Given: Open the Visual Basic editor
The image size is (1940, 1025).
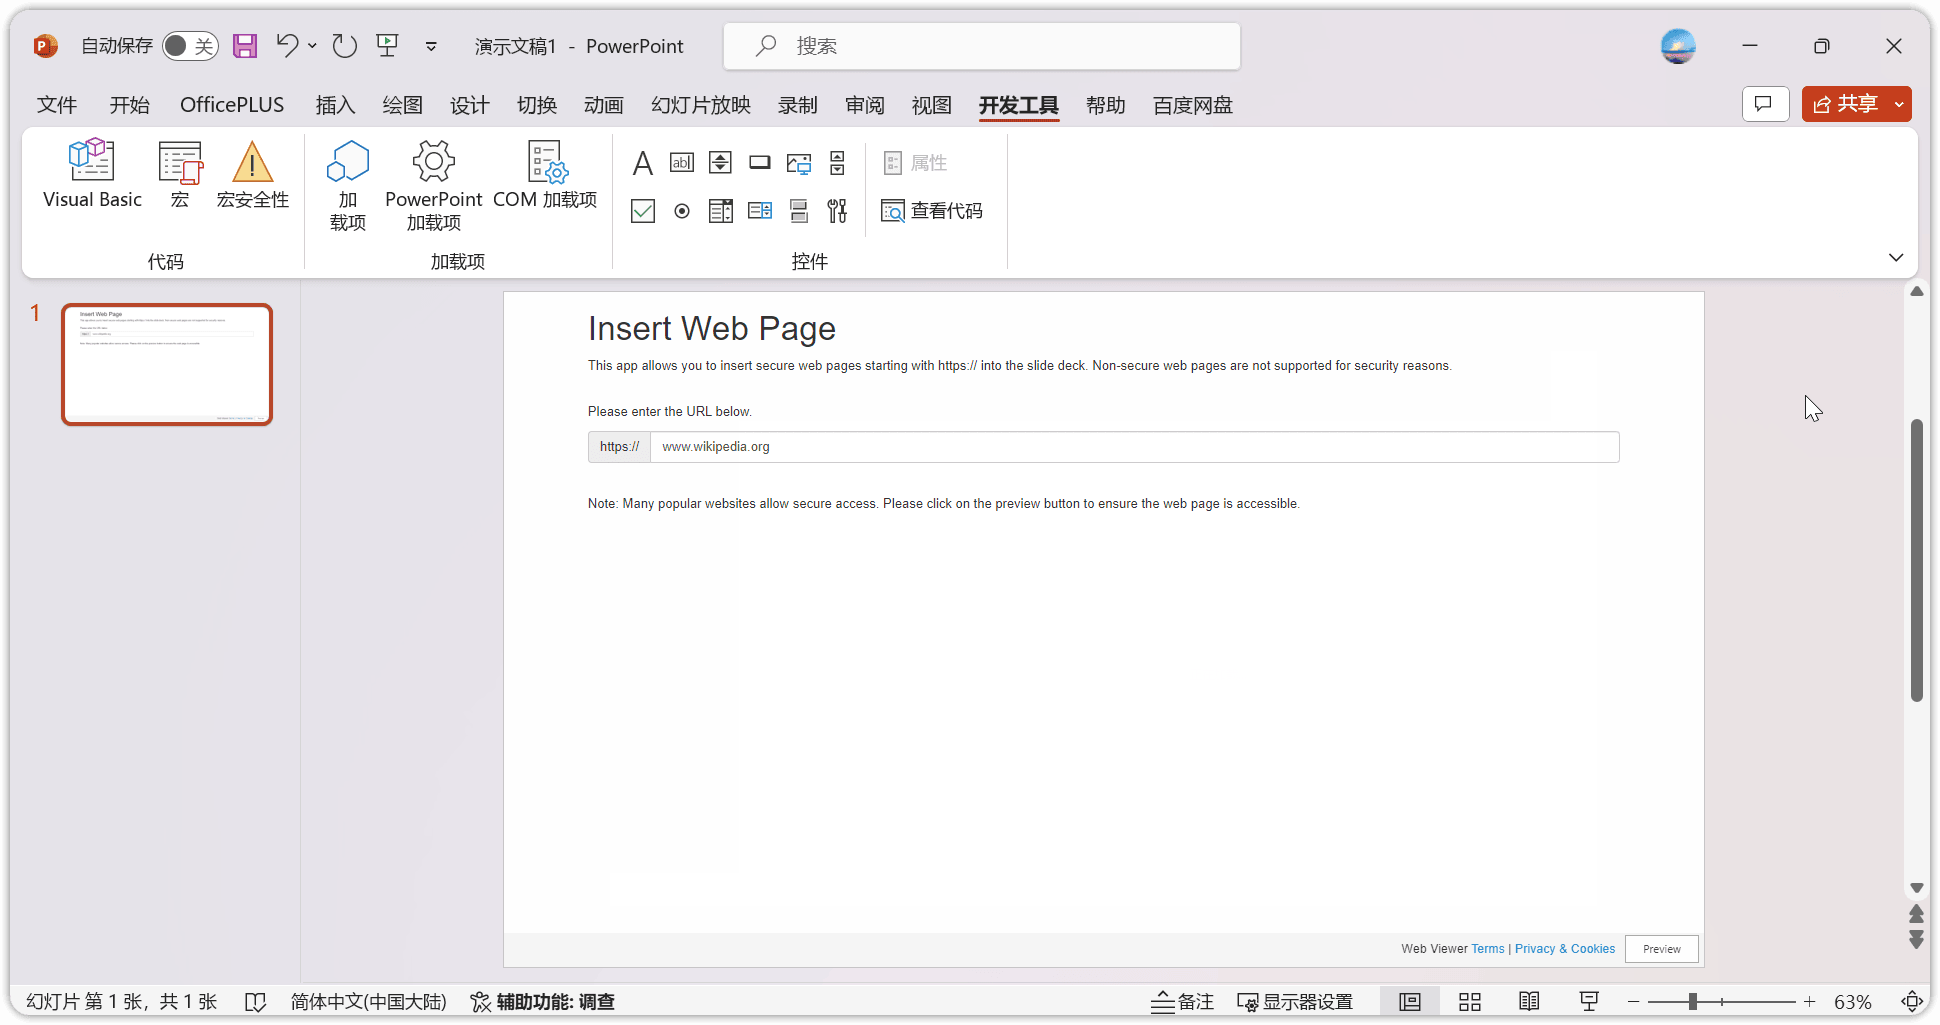Looking at the screenshot, I should [x=92, y=175].
